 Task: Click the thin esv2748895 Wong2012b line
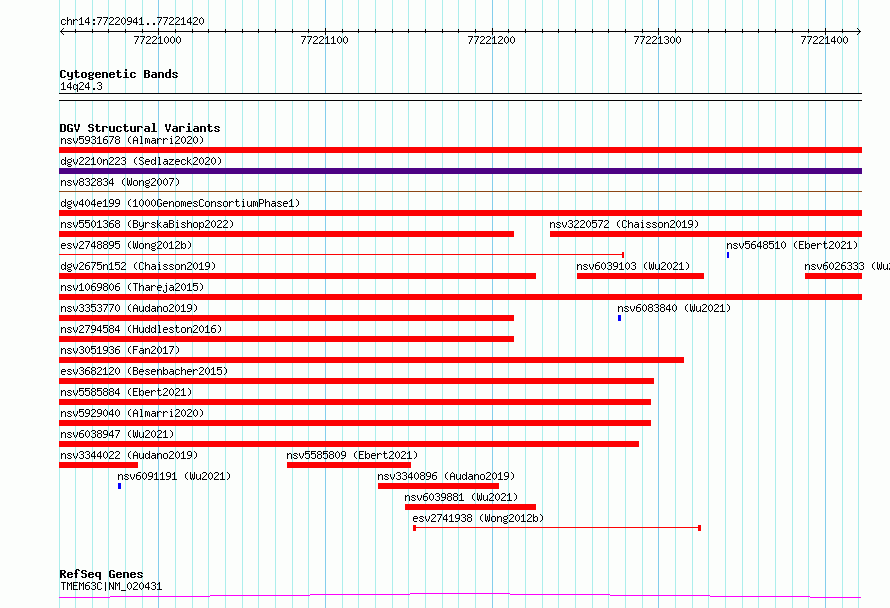tap(342, 255)
